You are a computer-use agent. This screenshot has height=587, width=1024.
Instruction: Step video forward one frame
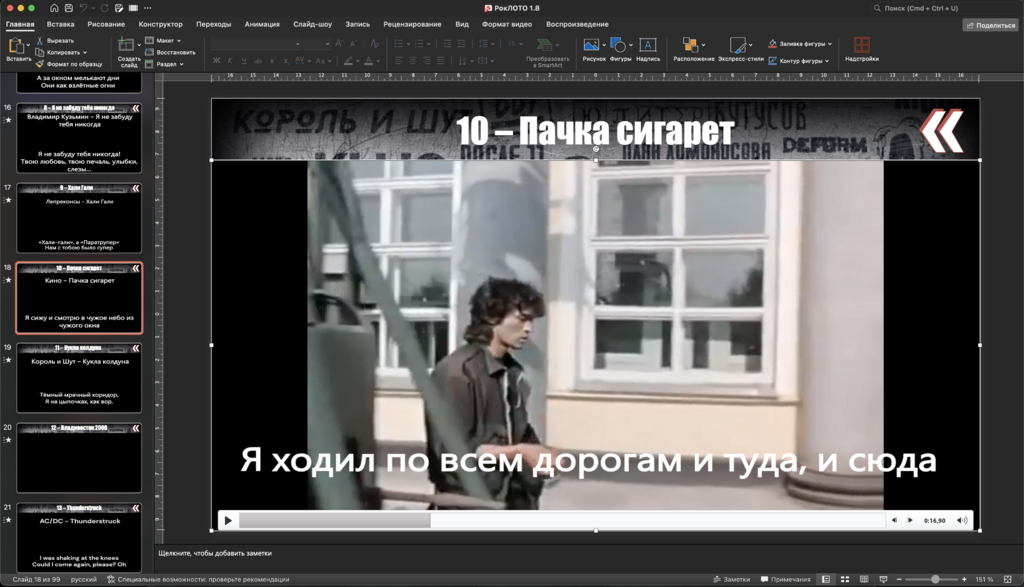pos(910,520)
